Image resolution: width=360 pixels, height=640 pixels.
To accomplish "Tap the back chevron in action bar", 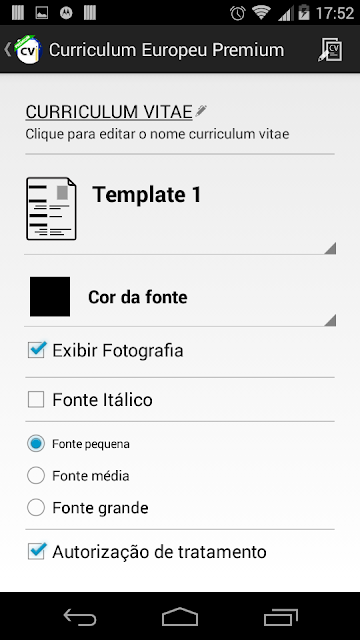I will click(x=7, y=49).
